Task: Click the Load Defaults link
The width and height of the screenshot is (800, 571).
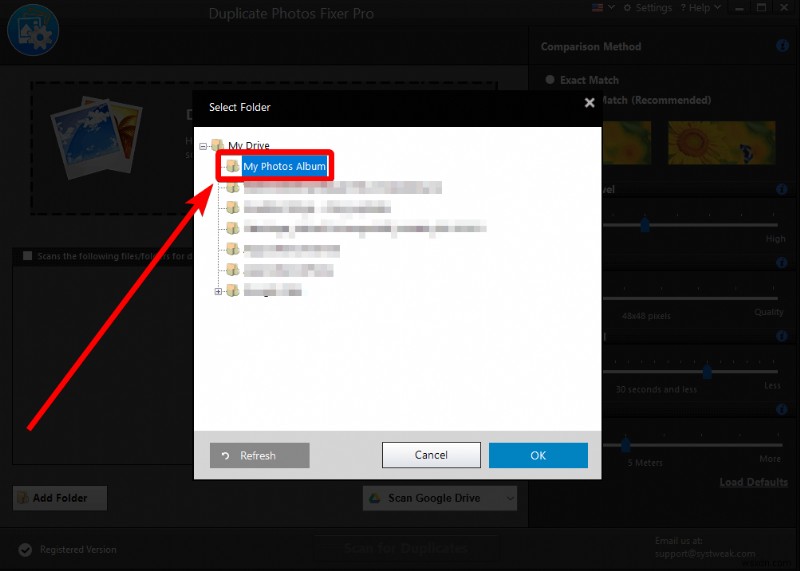Action: [754, 482]
